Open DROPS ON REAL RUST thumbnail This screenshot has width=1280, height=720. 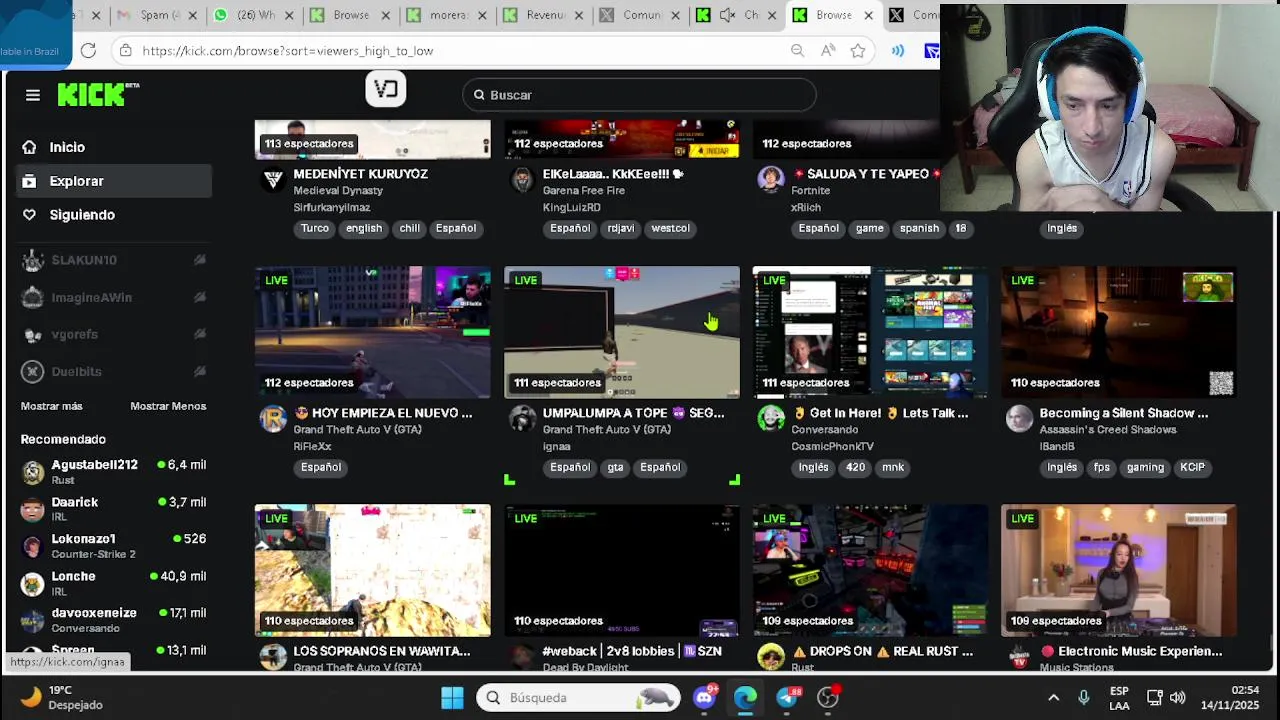(x=870, y=570)
